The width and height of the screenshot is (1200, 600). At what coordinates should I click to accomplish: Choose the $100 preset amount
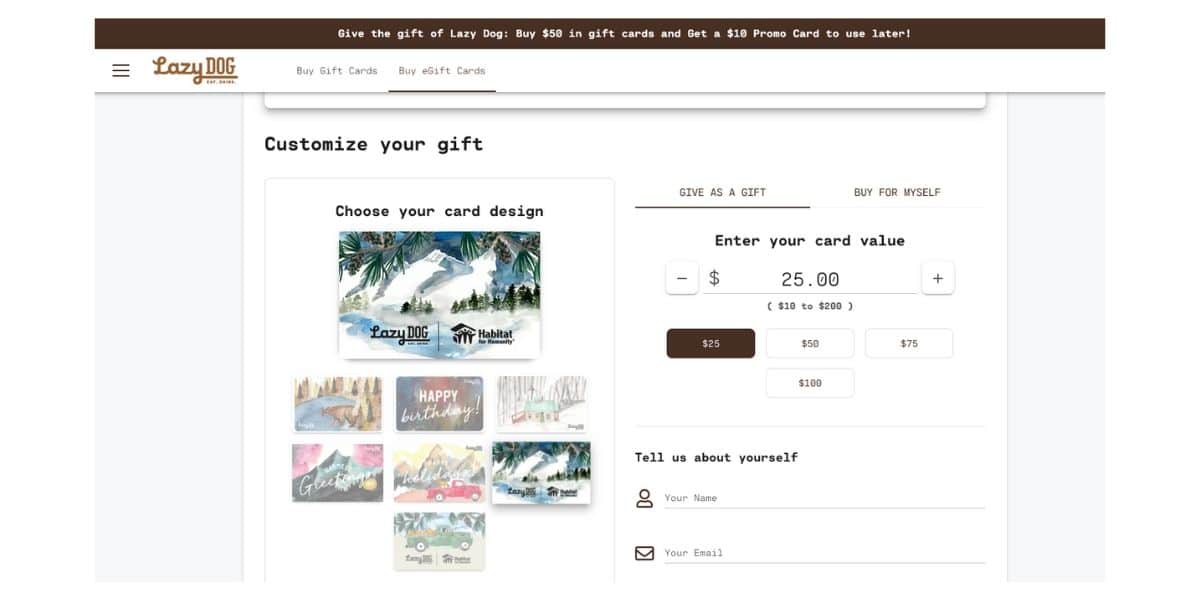(x=810, y=383)
